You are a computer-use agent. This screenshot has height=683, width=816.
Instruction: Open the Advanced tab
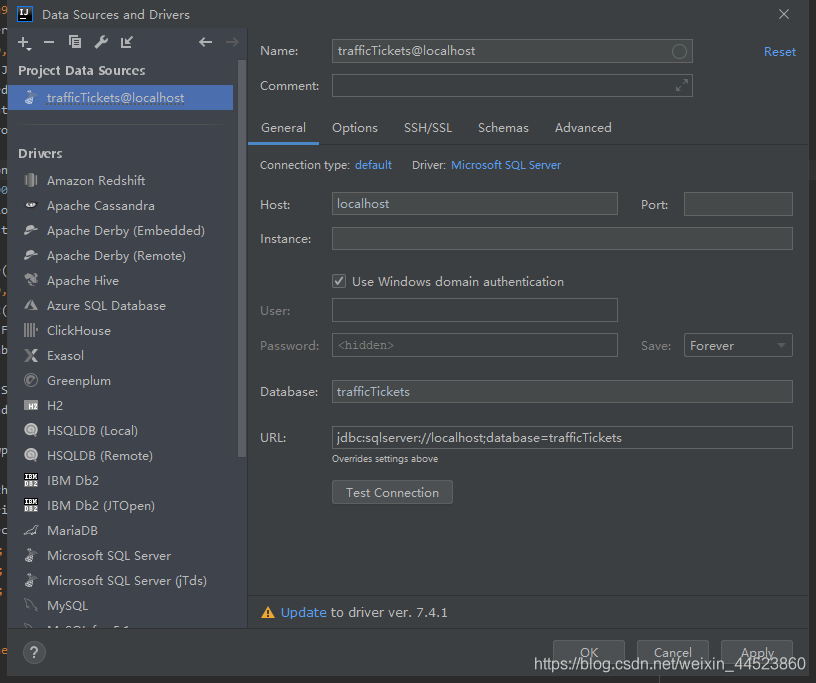583,128
